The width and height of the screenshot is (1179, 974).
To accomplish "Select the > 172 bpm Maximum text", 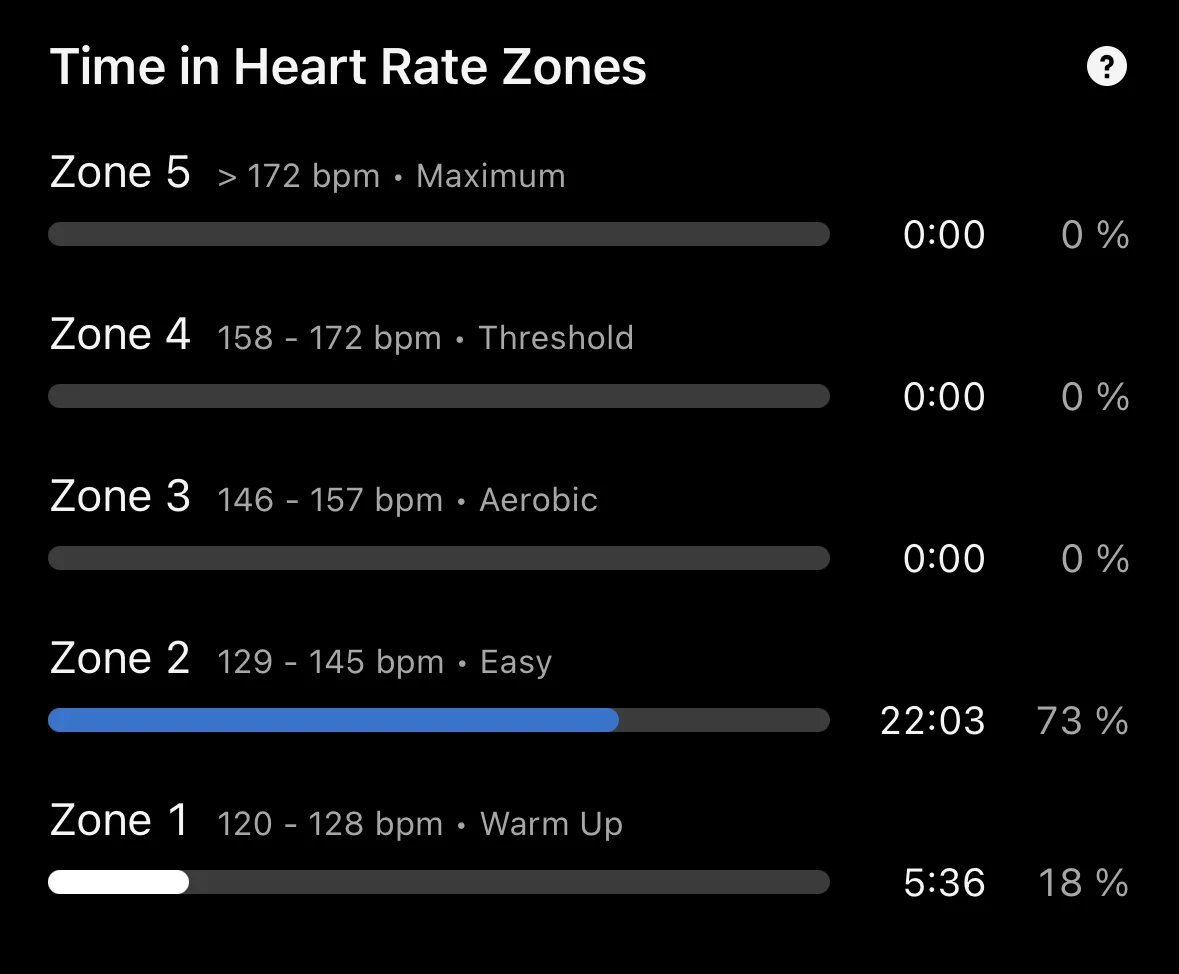I will pos(392,177).
